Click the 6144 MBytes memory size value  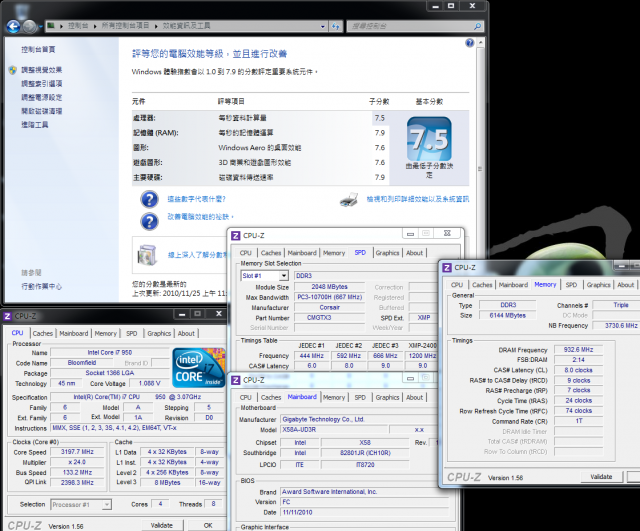coord(508,315)
